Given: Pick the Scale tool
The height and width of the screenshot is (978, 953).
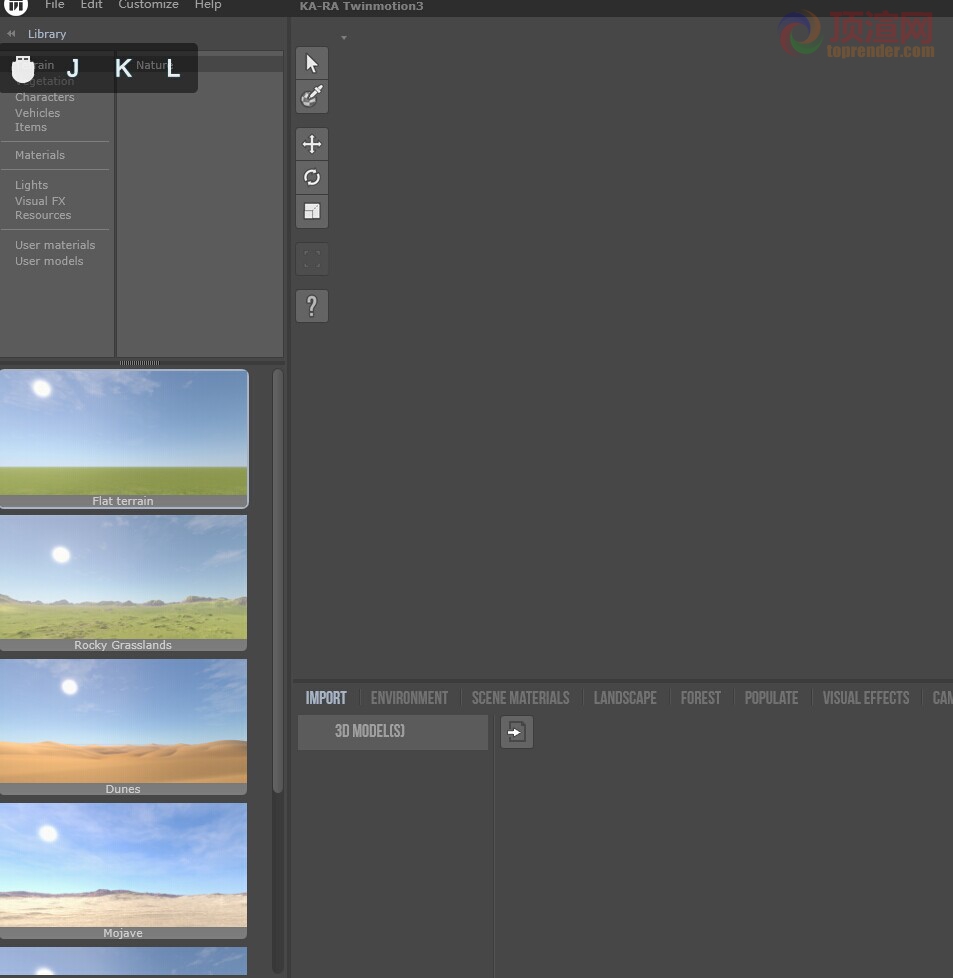Looking at the screenshot, I should point(312,211).
